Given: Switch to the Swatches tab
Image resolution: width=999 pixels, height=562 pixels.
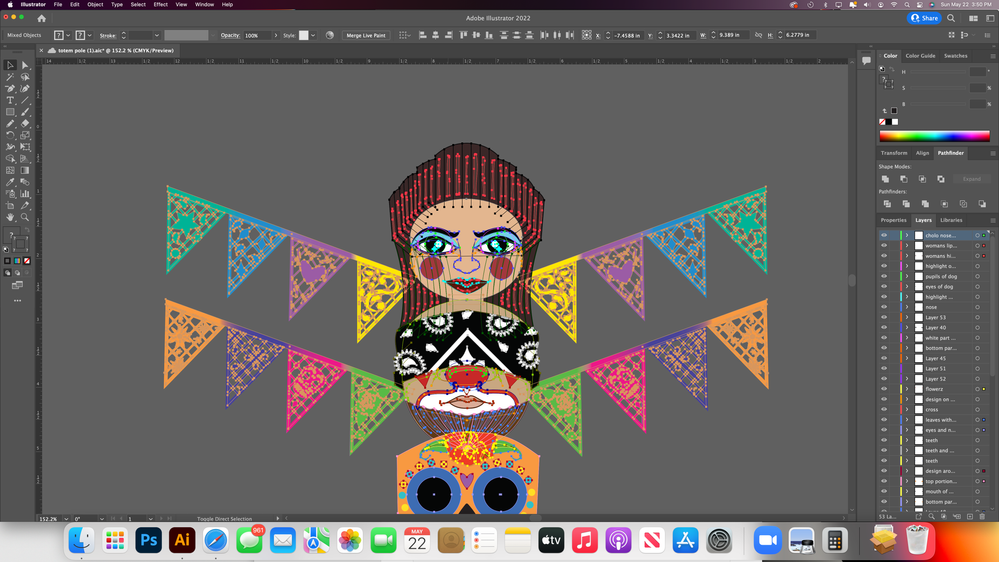Looking at the screenshot, I should tap(955, 56).
